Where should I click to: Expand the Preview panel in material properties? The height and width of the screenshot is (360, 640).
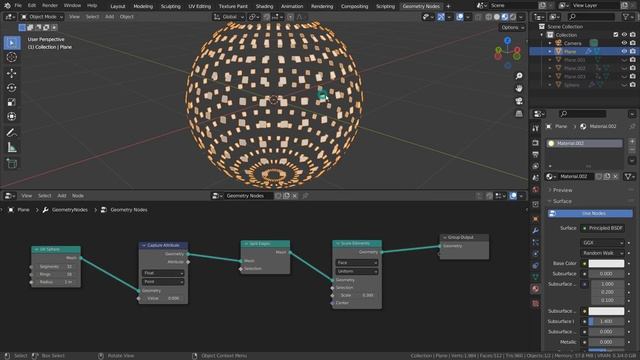(562, 190)
